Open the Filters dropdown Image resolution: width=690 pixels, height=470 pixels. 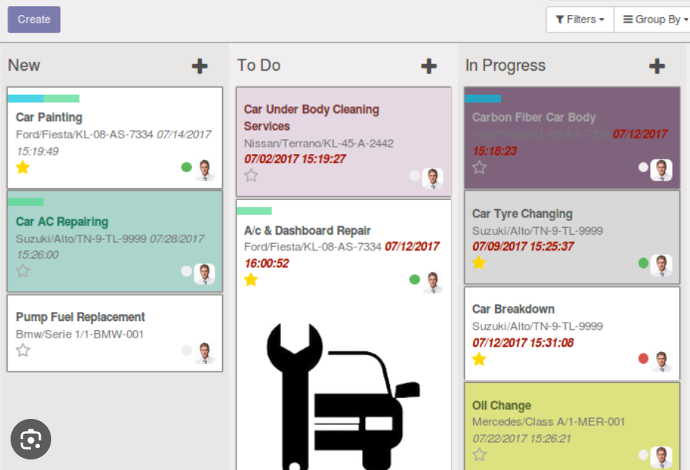coord(579,19)
